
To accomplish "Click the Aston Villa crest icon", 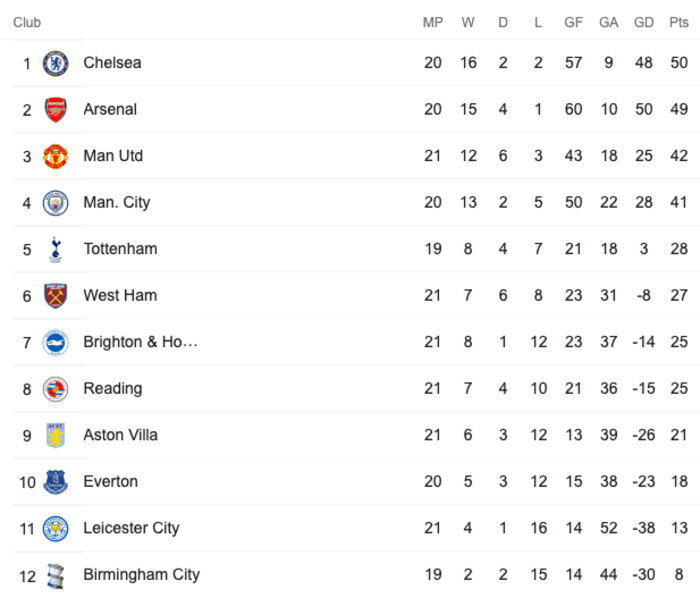I will (x=55, y=435).
